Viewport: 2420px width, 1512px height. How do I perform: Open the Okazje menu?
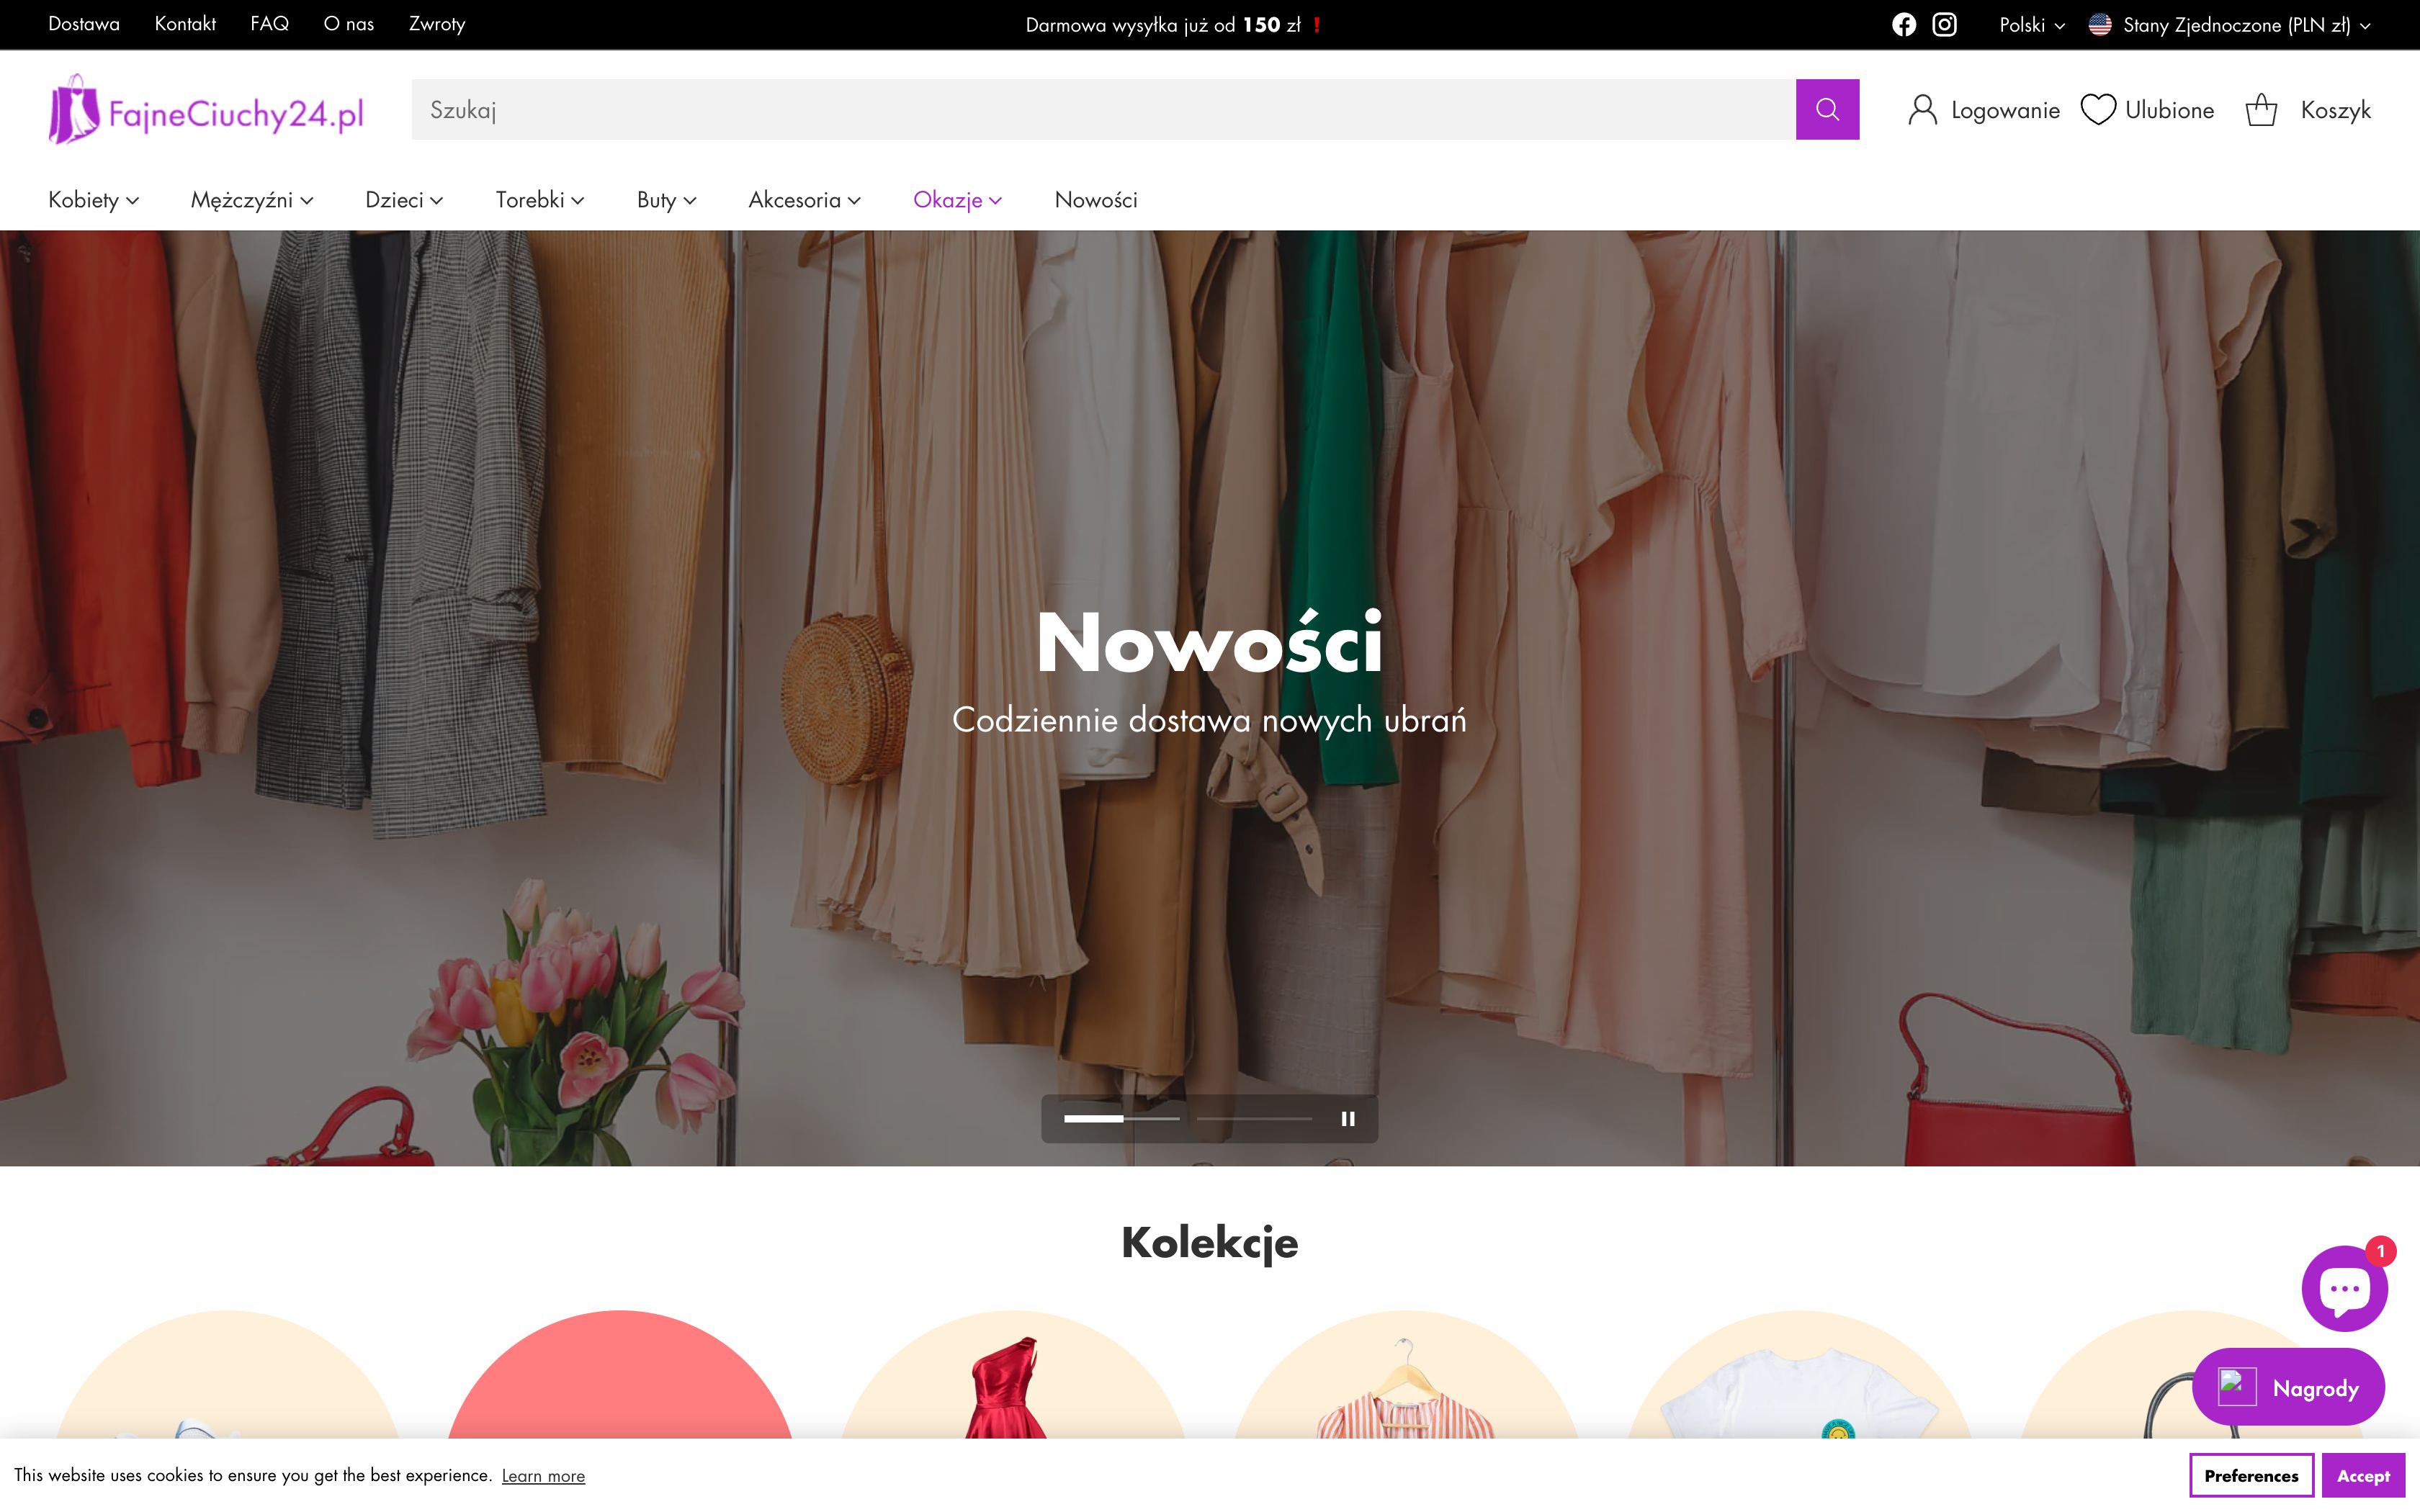point(956,200)
